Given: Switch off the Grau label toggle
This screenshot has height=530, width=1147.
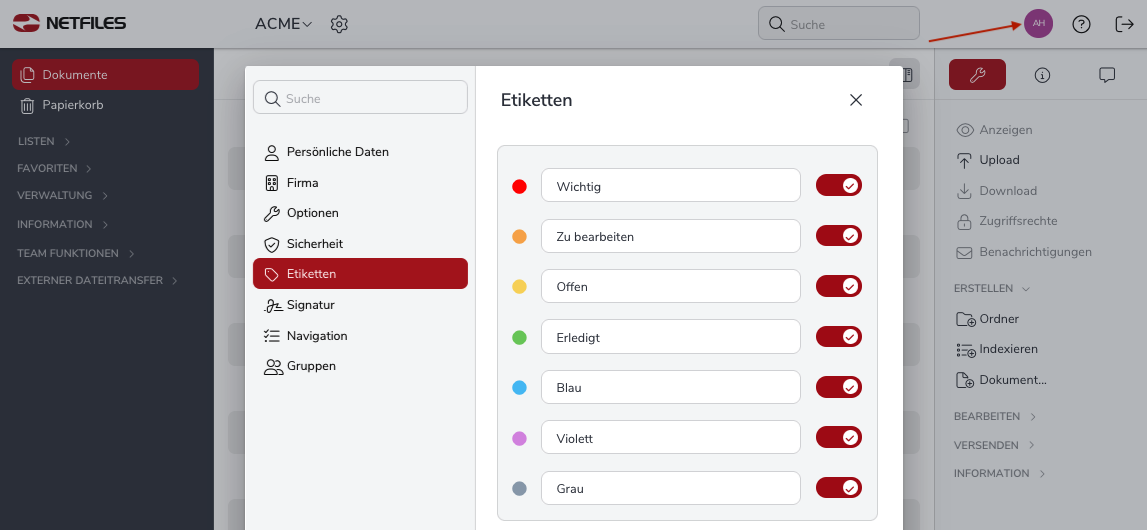Looking at the screenshot, I should click(839, 488).
